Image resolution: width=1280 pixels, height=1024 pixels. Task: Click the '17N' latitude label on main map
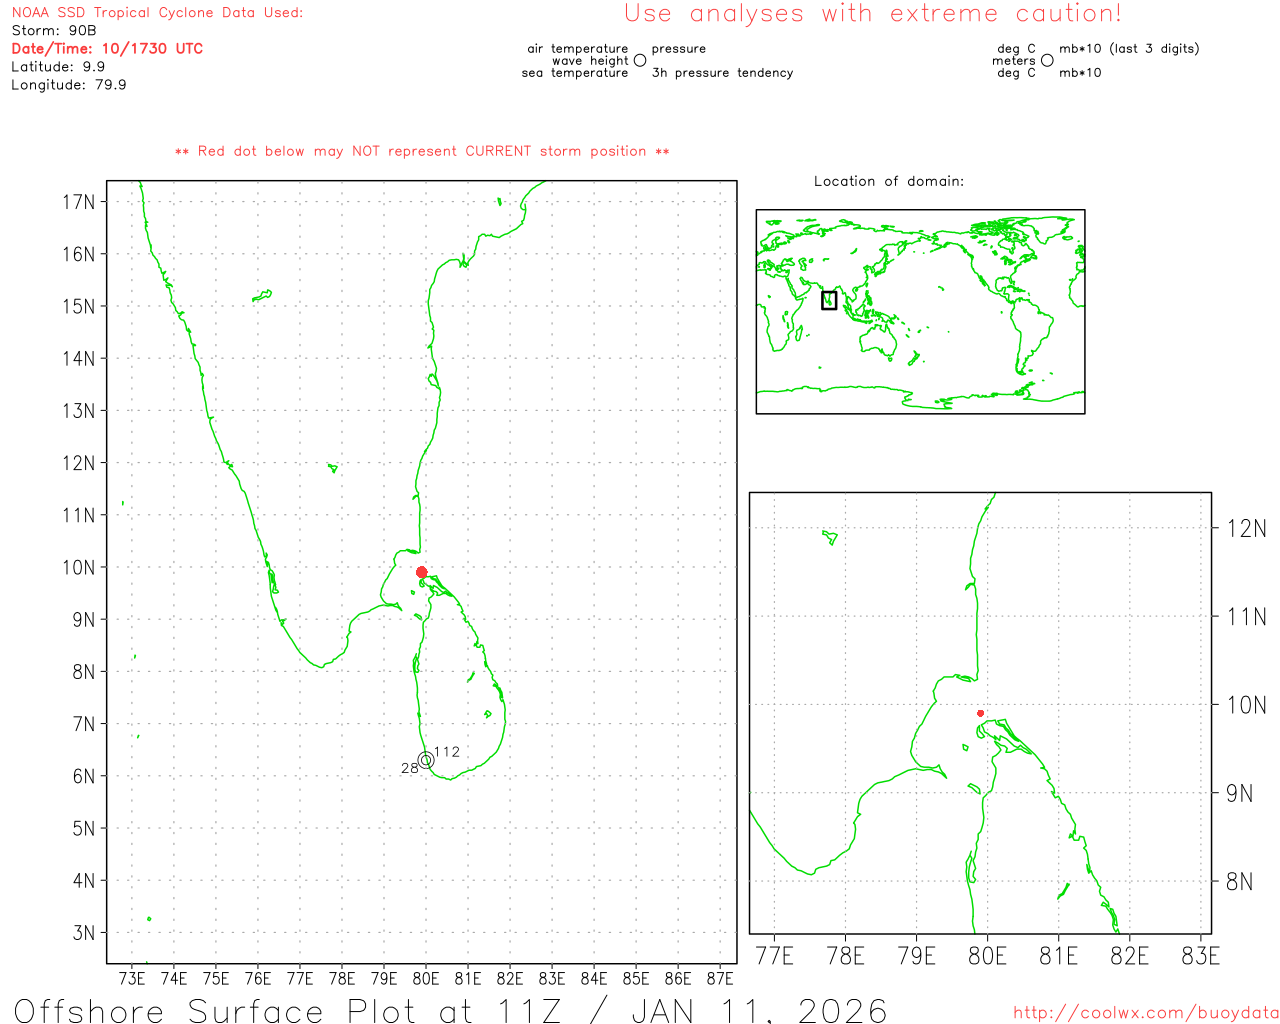tap(78, 202)
